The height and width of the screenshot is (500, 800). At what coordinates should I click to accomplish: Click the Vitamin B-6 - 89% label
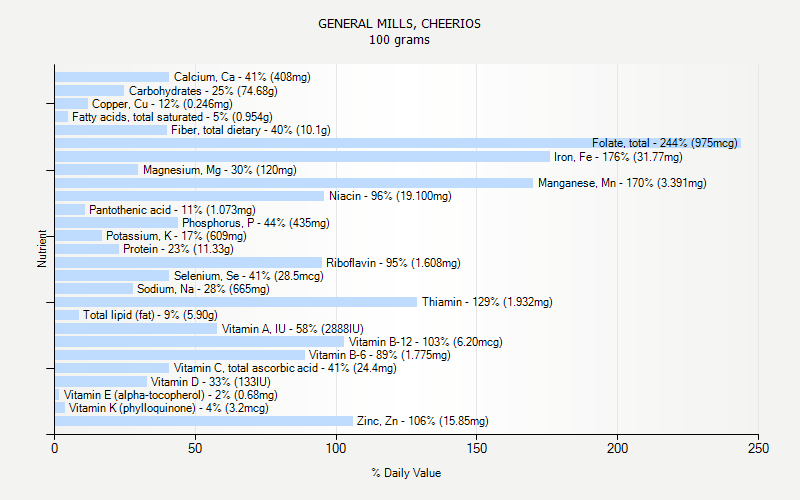click(380, 355)
